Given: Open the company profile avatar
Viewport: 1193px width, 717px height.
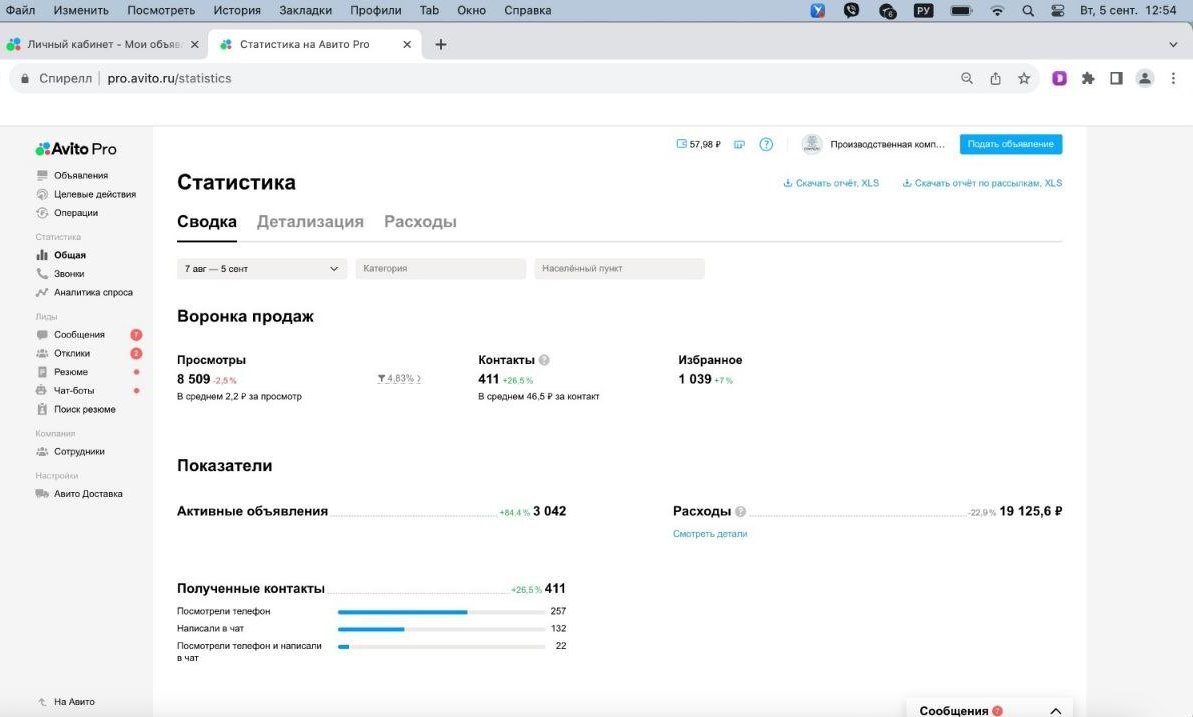Looking at the screenshot, I should click(812, 144).
